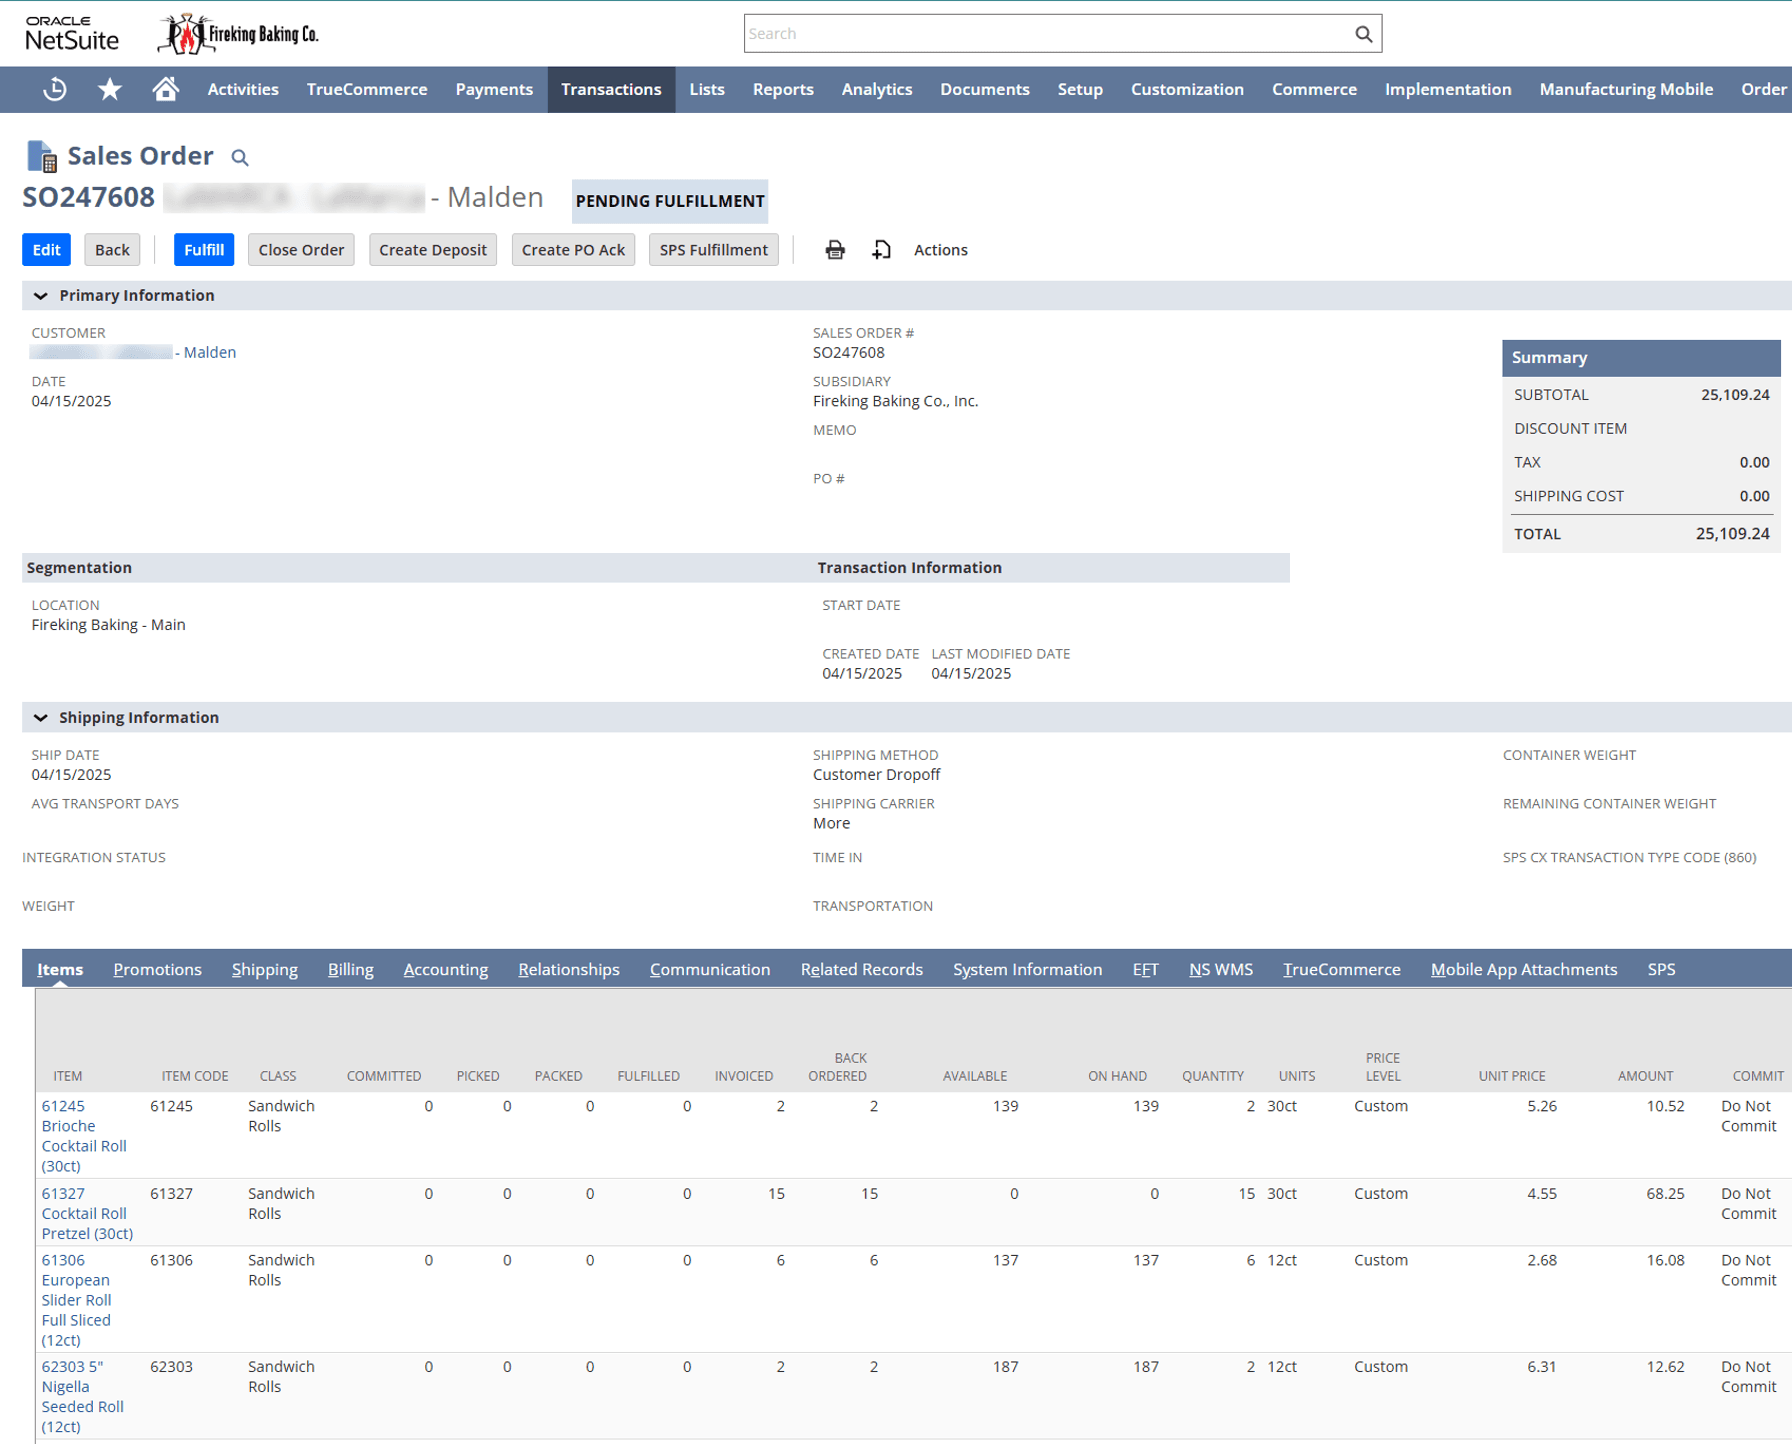Switch to the Promotions subtab

[x=157, y=969]
